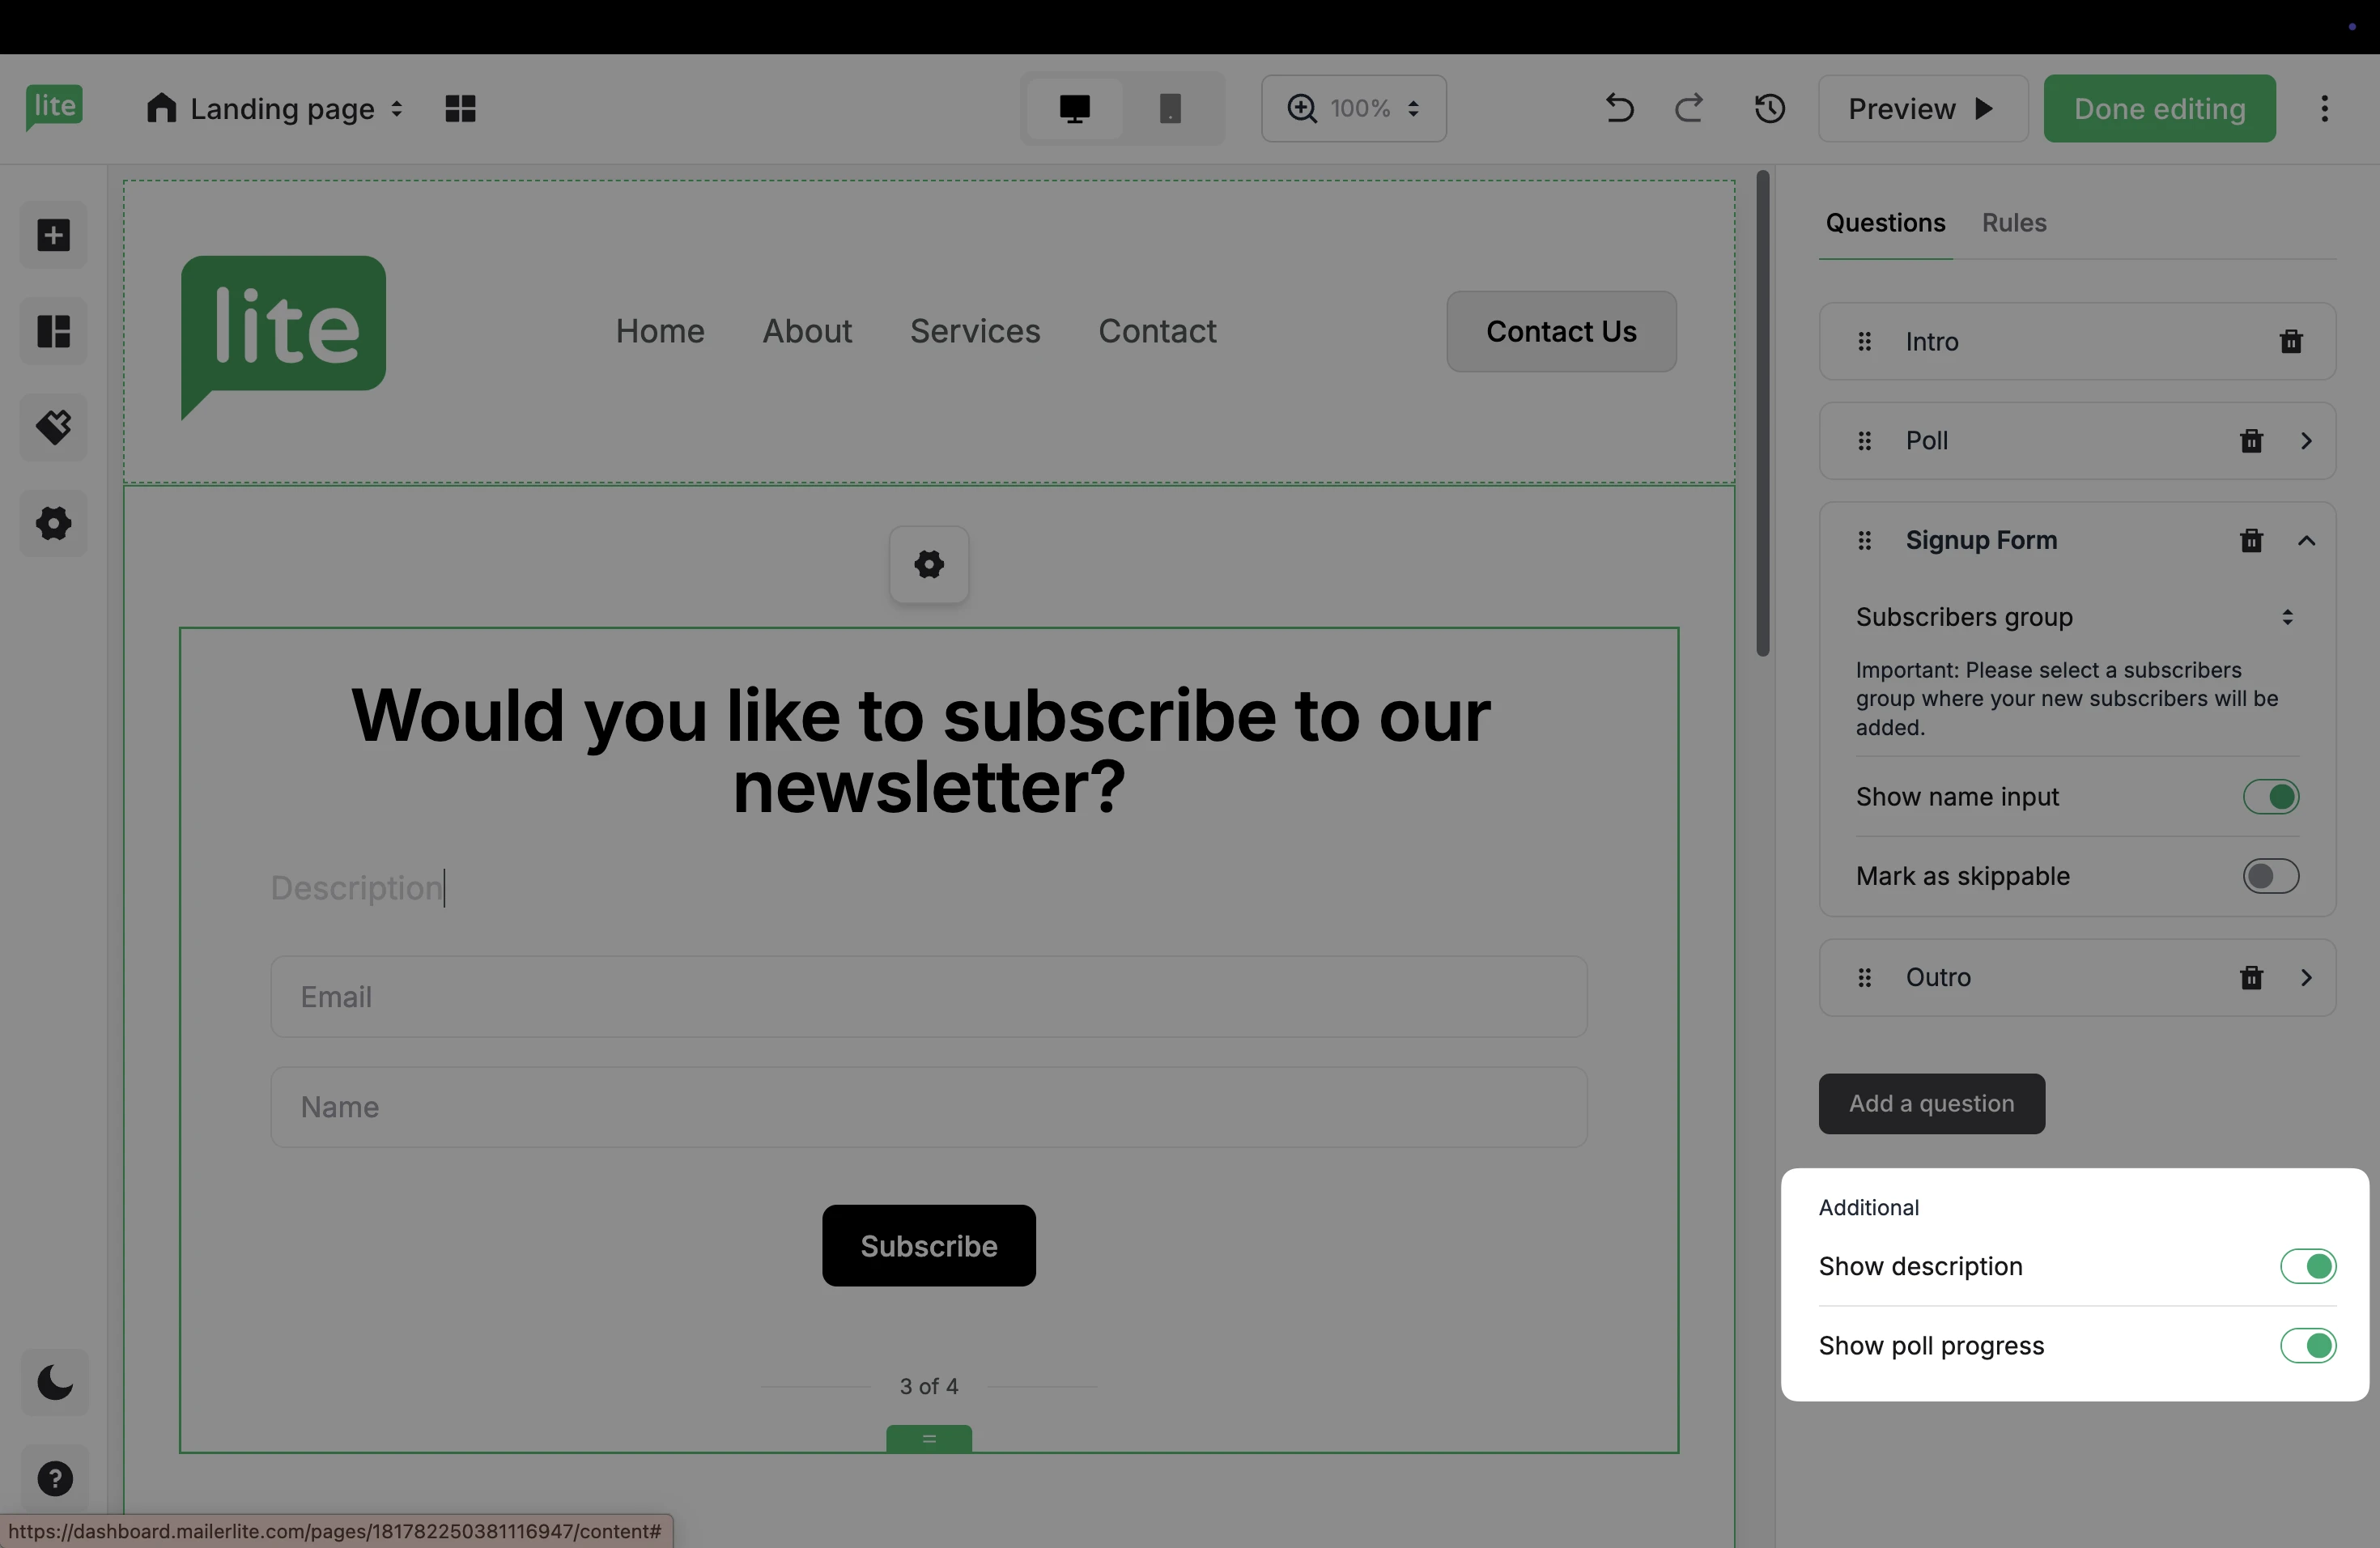Delete the Poll question with trash icon
This screenshot has height=1548, width=2380.
coord(2251,441)
